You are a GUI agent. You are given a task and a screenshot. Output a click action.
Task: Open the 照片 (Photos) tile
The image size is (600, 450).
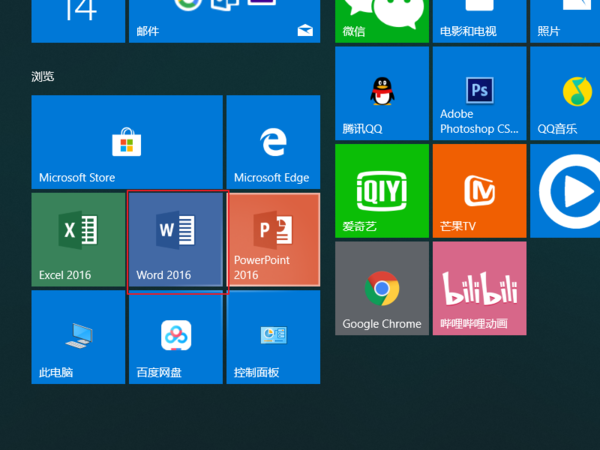pyautogui.click(x=565, y=21)
